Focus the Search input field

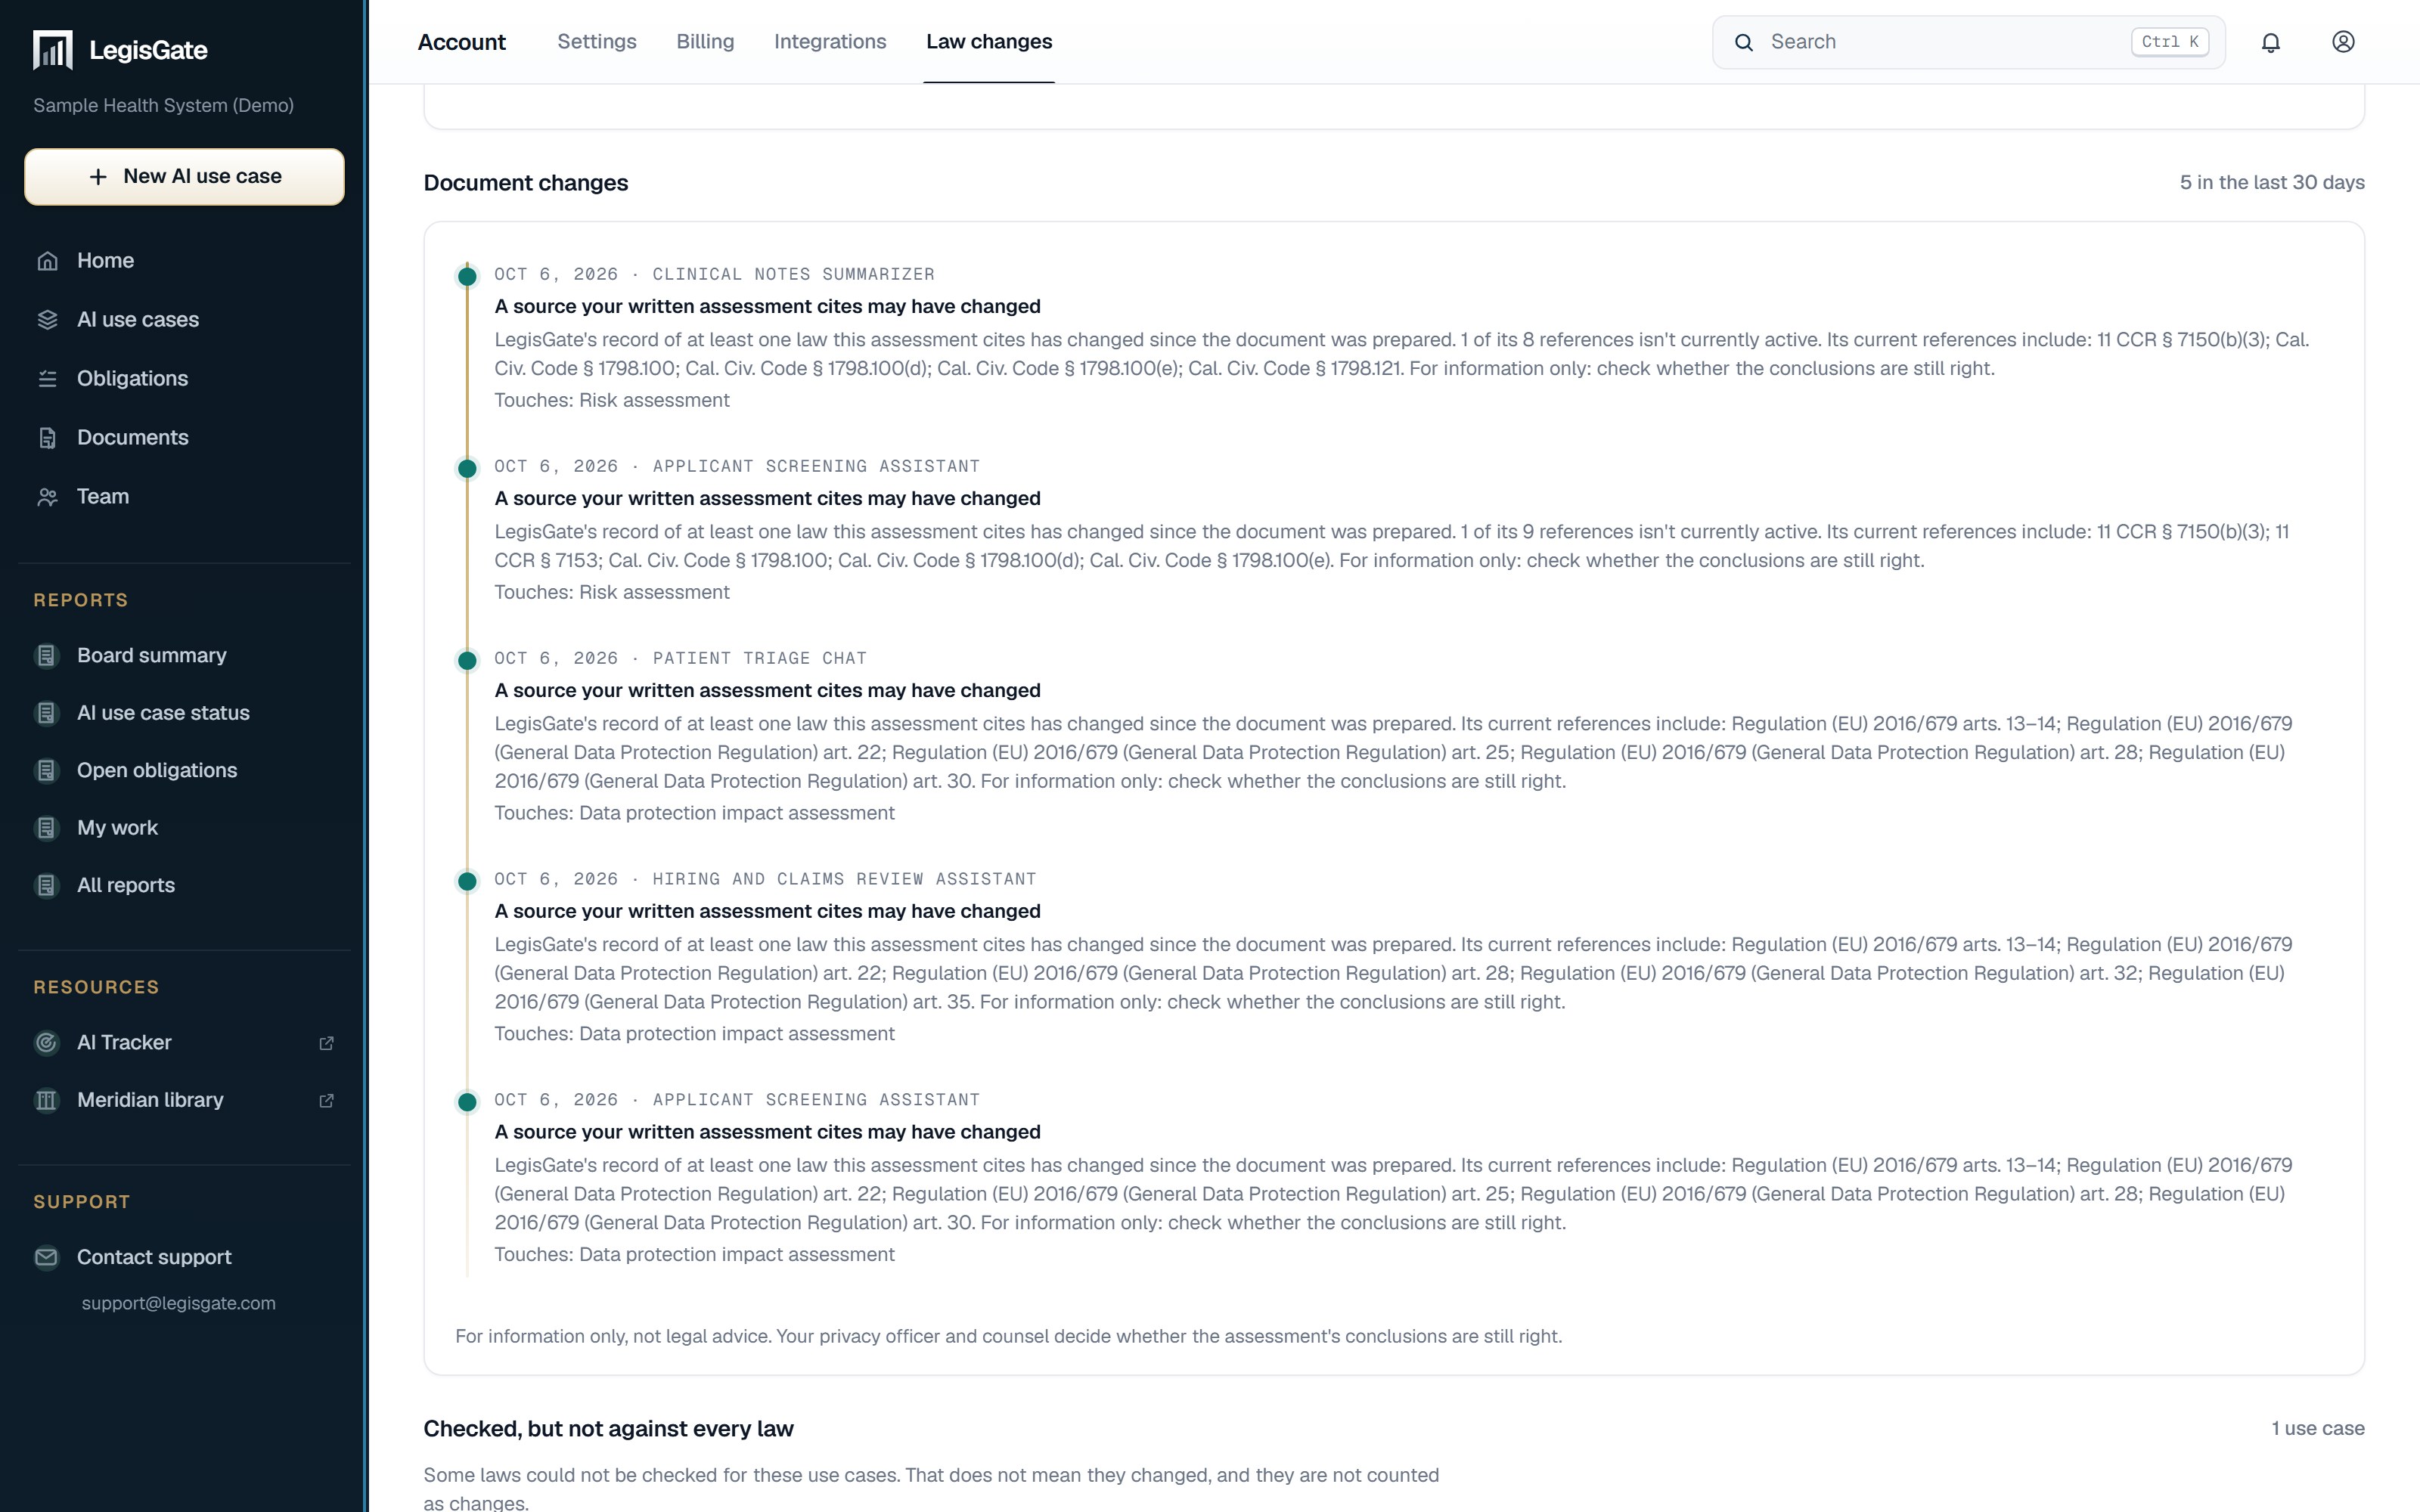(1969, 42)
